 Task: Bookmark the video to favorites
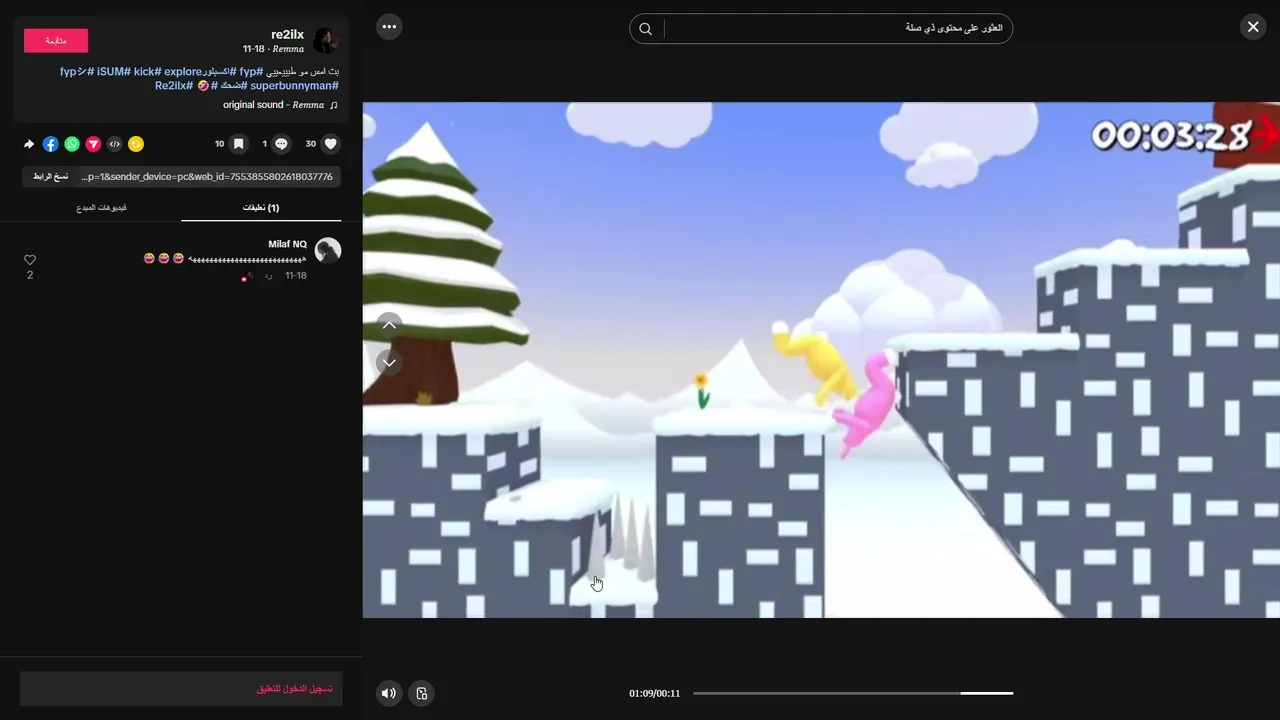click(x=238, y=144)
